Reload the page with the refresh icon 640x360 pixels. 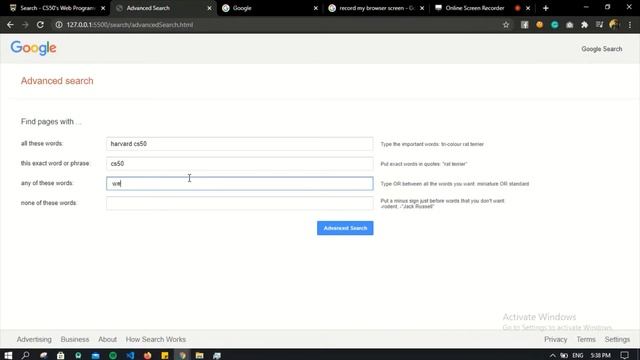[40, 25]
